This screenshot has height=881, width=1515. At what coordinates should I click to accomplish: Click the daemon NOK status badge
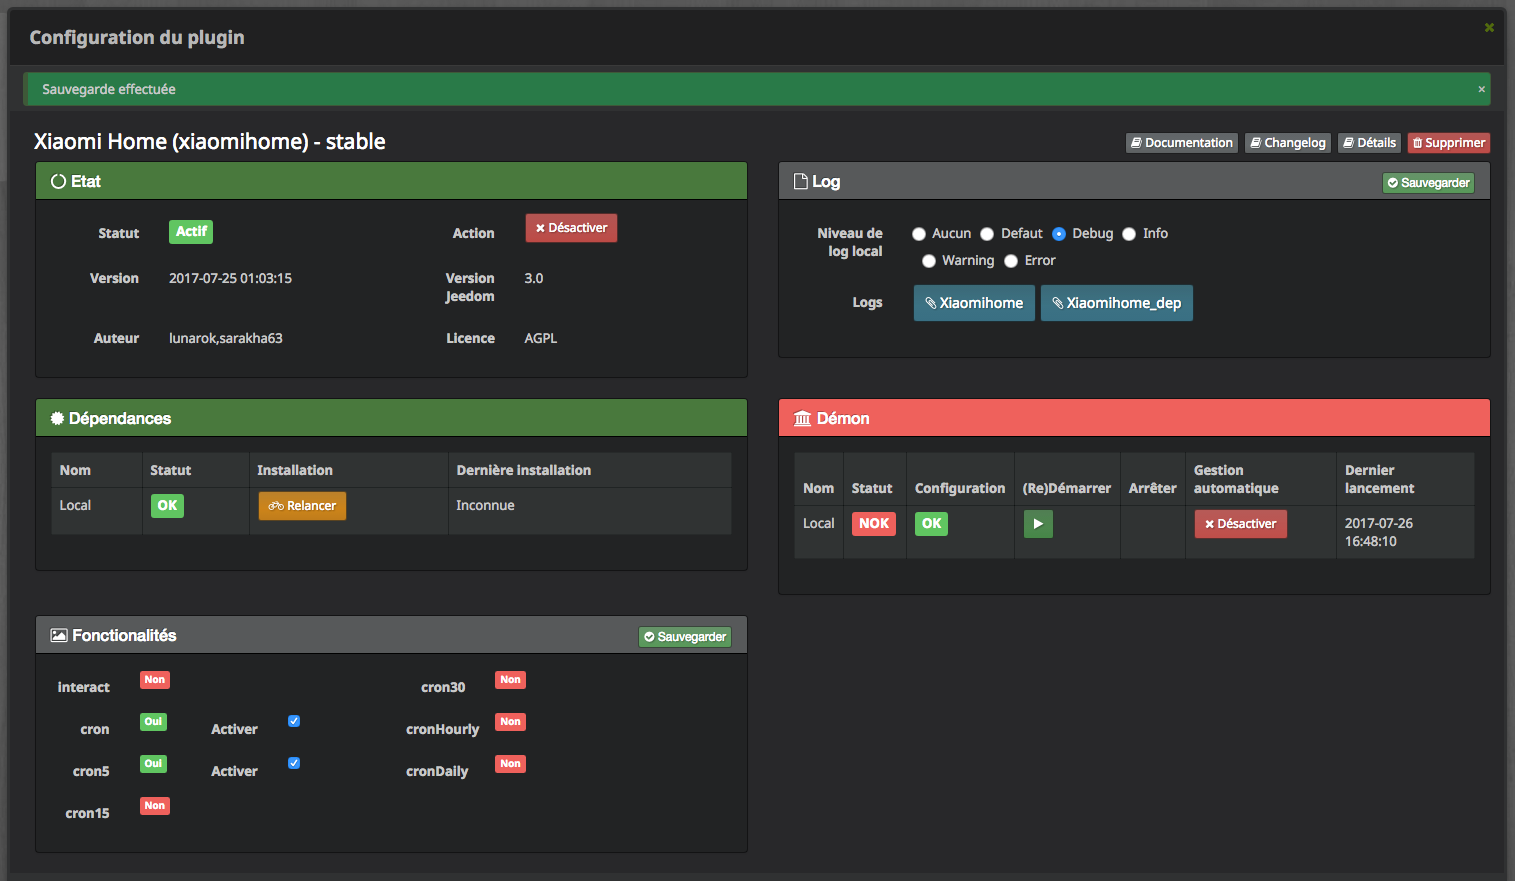874,524
